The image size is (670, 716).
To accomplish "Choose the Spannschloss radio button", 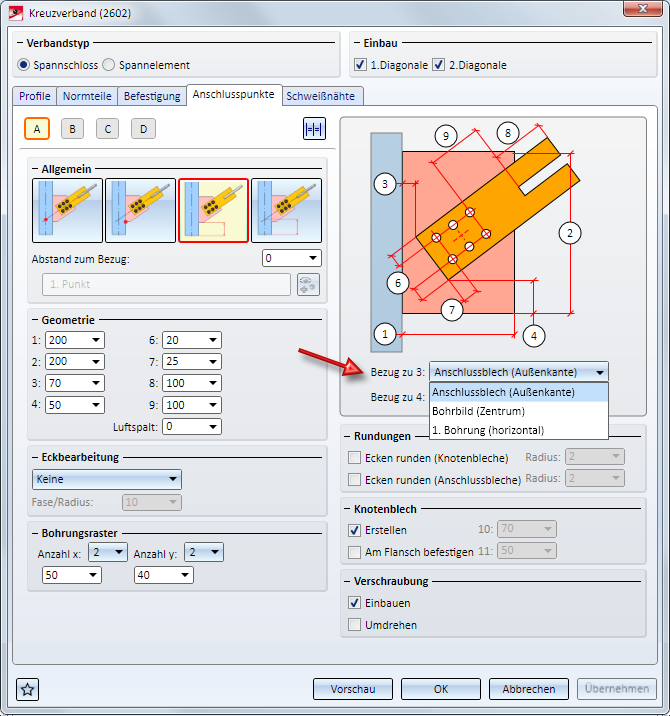I will 24,65.
